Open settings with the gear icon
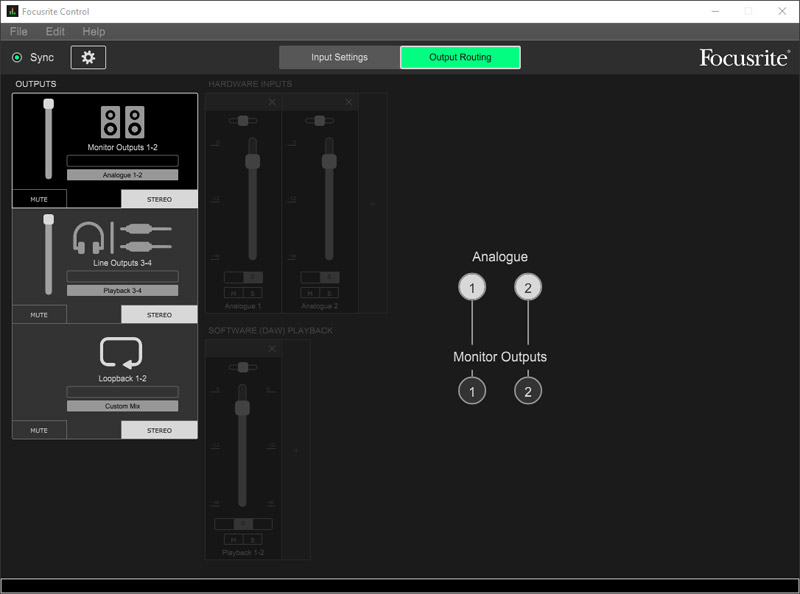Viewport: 800px width, 594px height. click(88, 58)
